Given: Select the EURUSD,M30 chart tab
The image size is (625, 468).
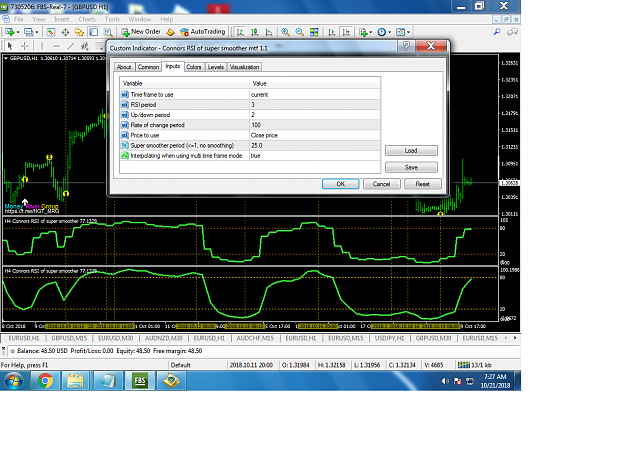Looking at the screenshot, I should tap(116, 338).
